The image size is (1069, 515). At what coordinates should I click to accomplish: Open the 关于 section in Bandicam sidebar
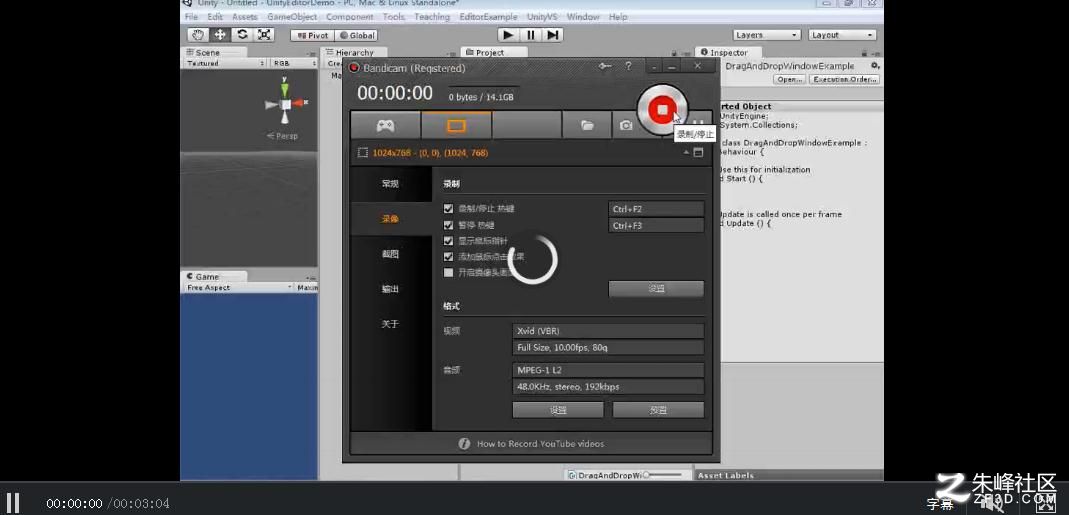click(x=391, y=324)
